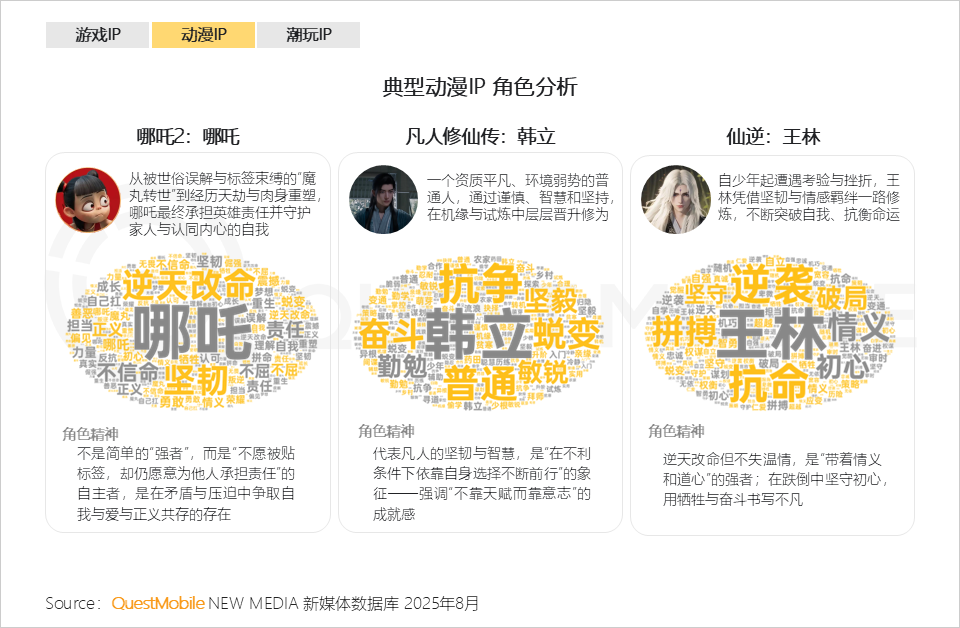
Task: Click the Nezha character avatar
Action: [88, 200]
